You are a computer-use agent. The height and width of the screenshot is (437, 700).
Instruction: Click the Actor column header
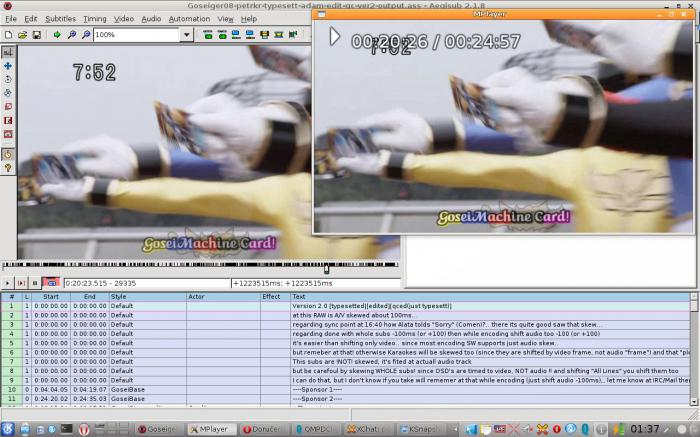(x=223, y=296)
